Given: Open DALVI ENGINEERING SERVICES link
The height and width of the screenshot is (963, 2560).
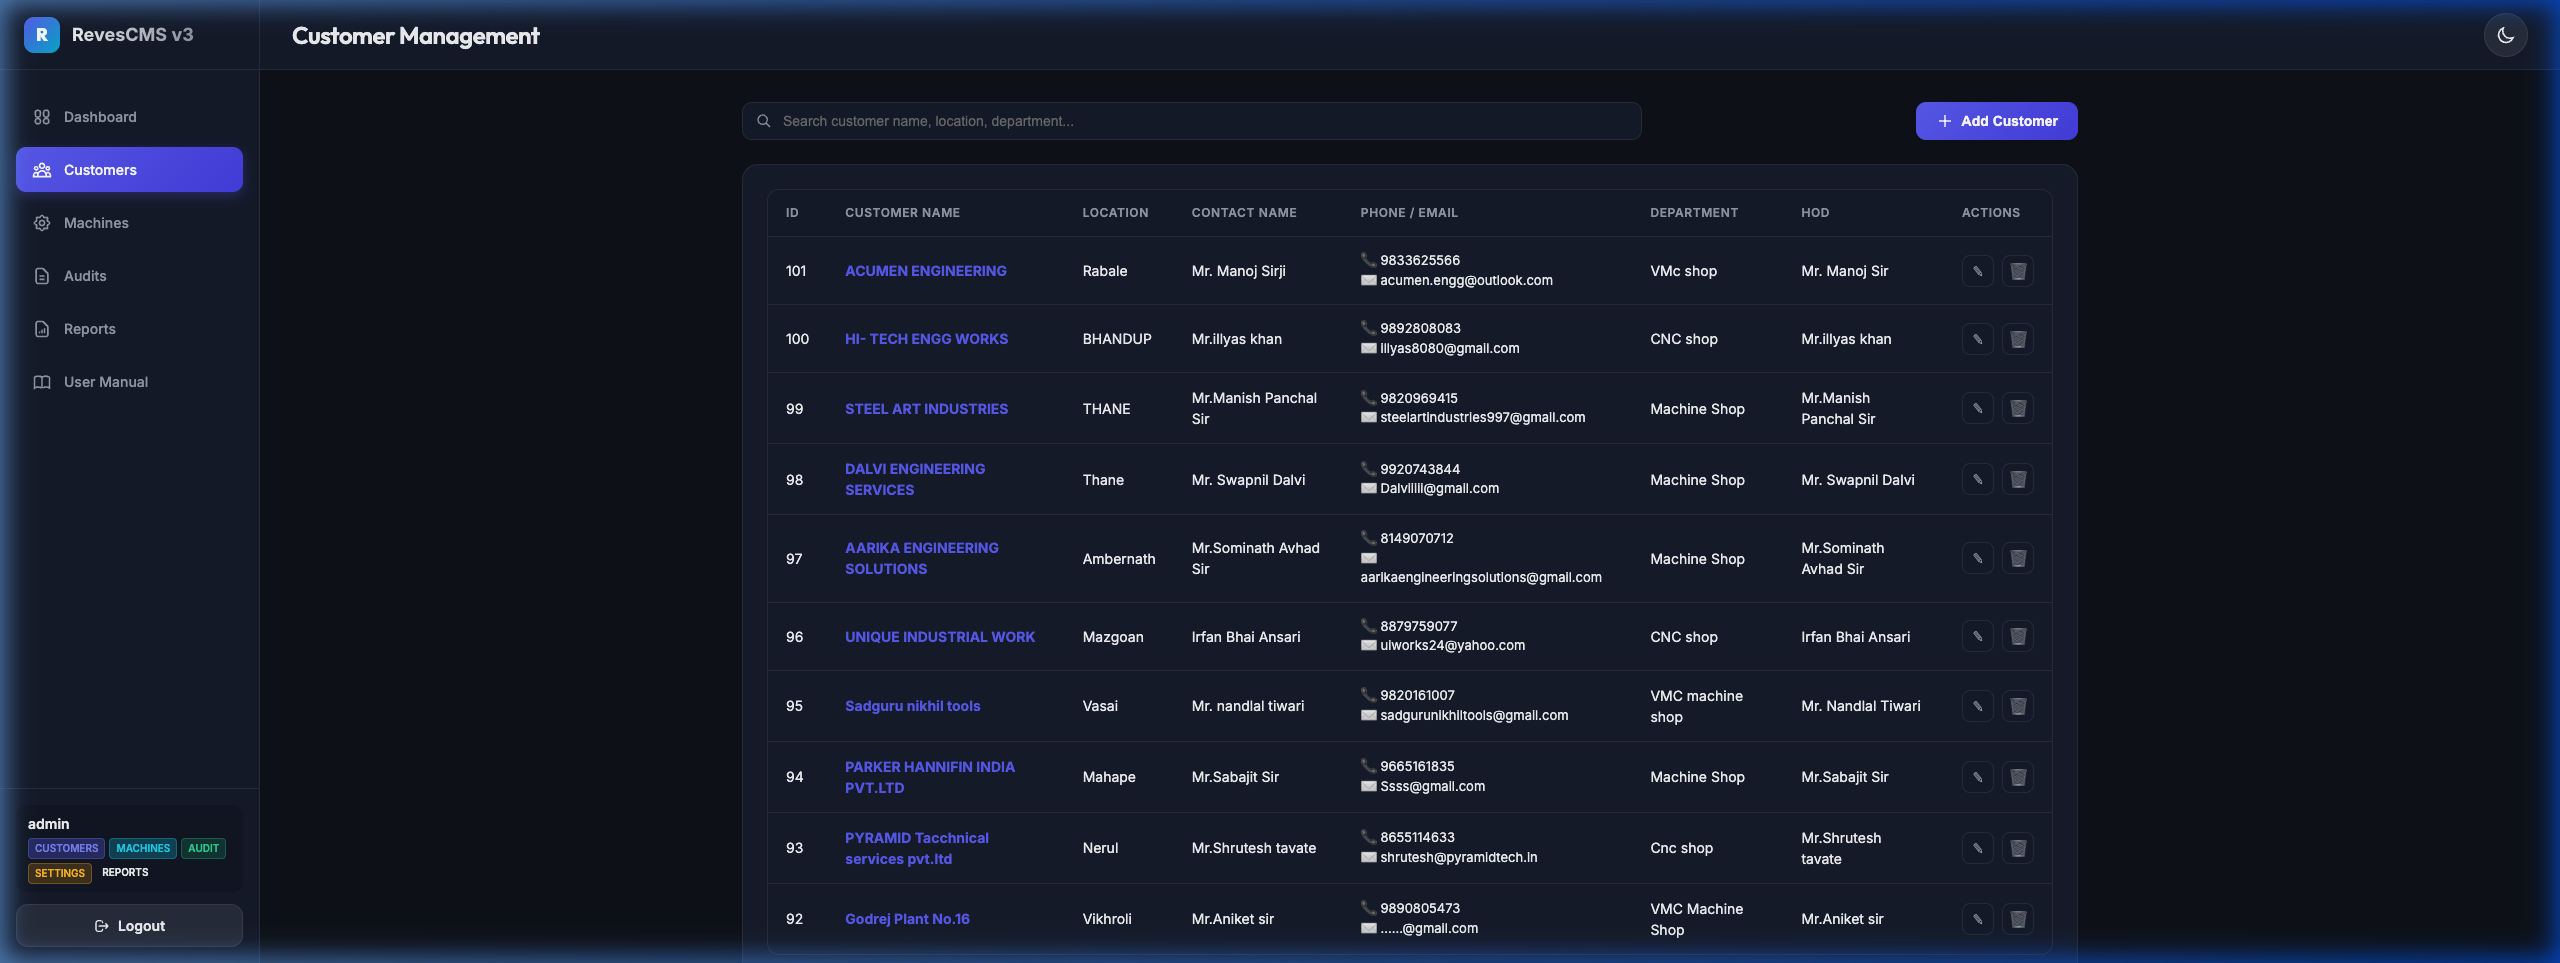Looking at the screenshot, I should 915,479.
